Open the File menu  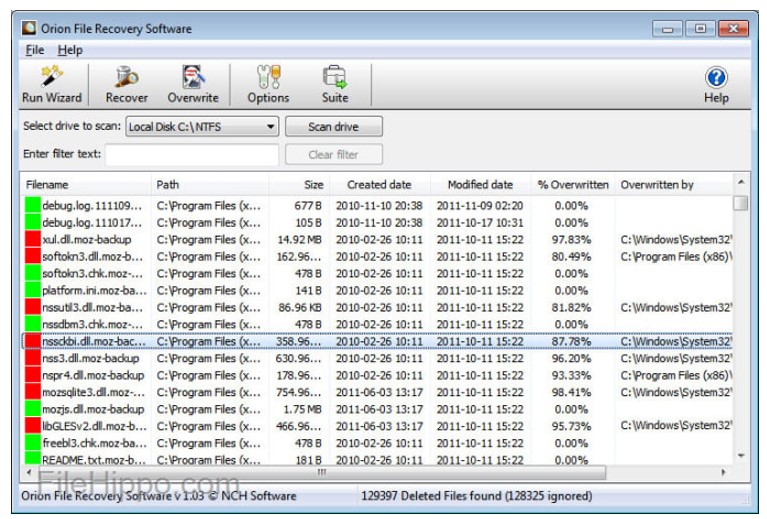pyautogui.click(x=35, y=50)
